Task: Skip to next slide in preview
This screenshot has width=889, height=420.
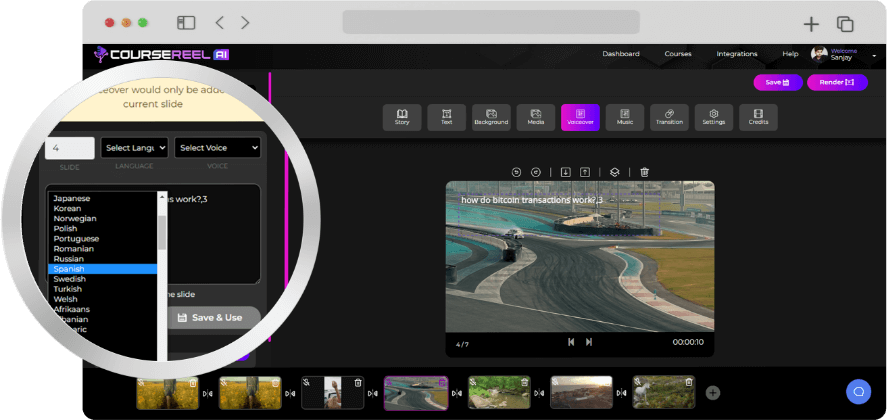Action: coord(589,342)
